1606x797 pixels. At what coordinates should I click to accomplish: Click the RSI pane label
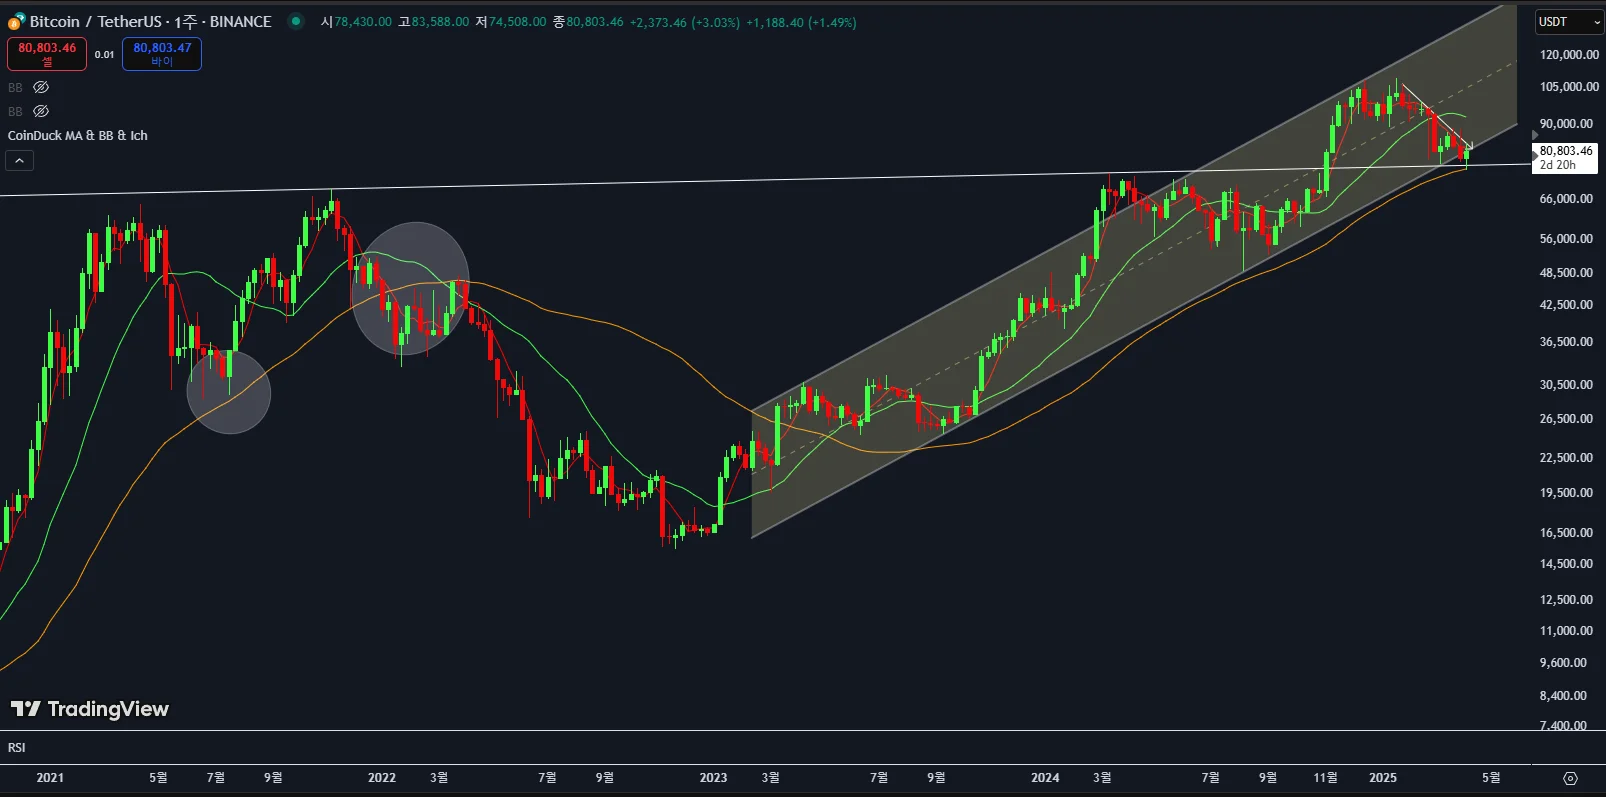17,747
